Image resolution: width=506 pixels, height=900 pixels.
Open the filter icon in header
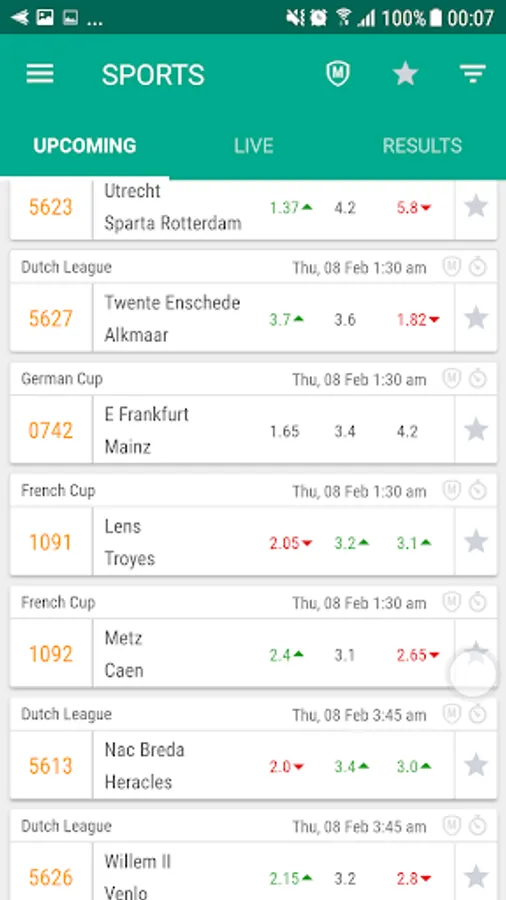tap(473, 74)
